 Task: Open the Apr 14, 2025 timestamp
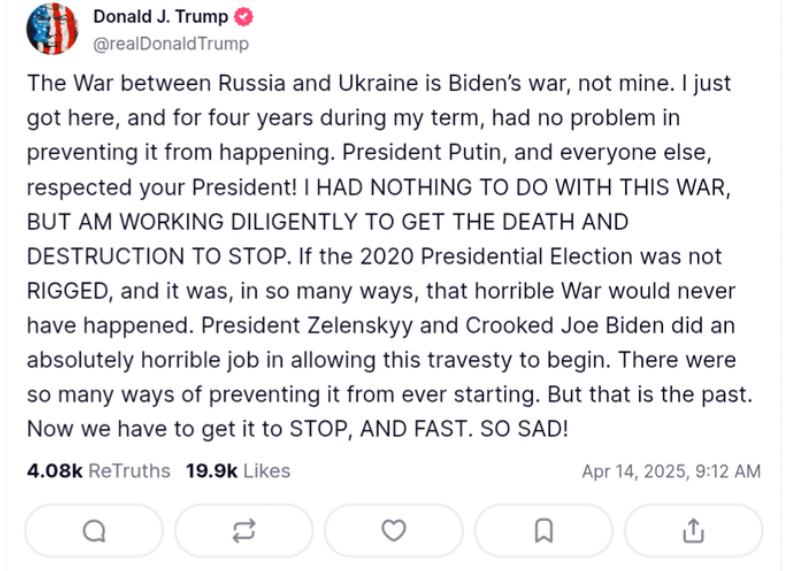671,471
